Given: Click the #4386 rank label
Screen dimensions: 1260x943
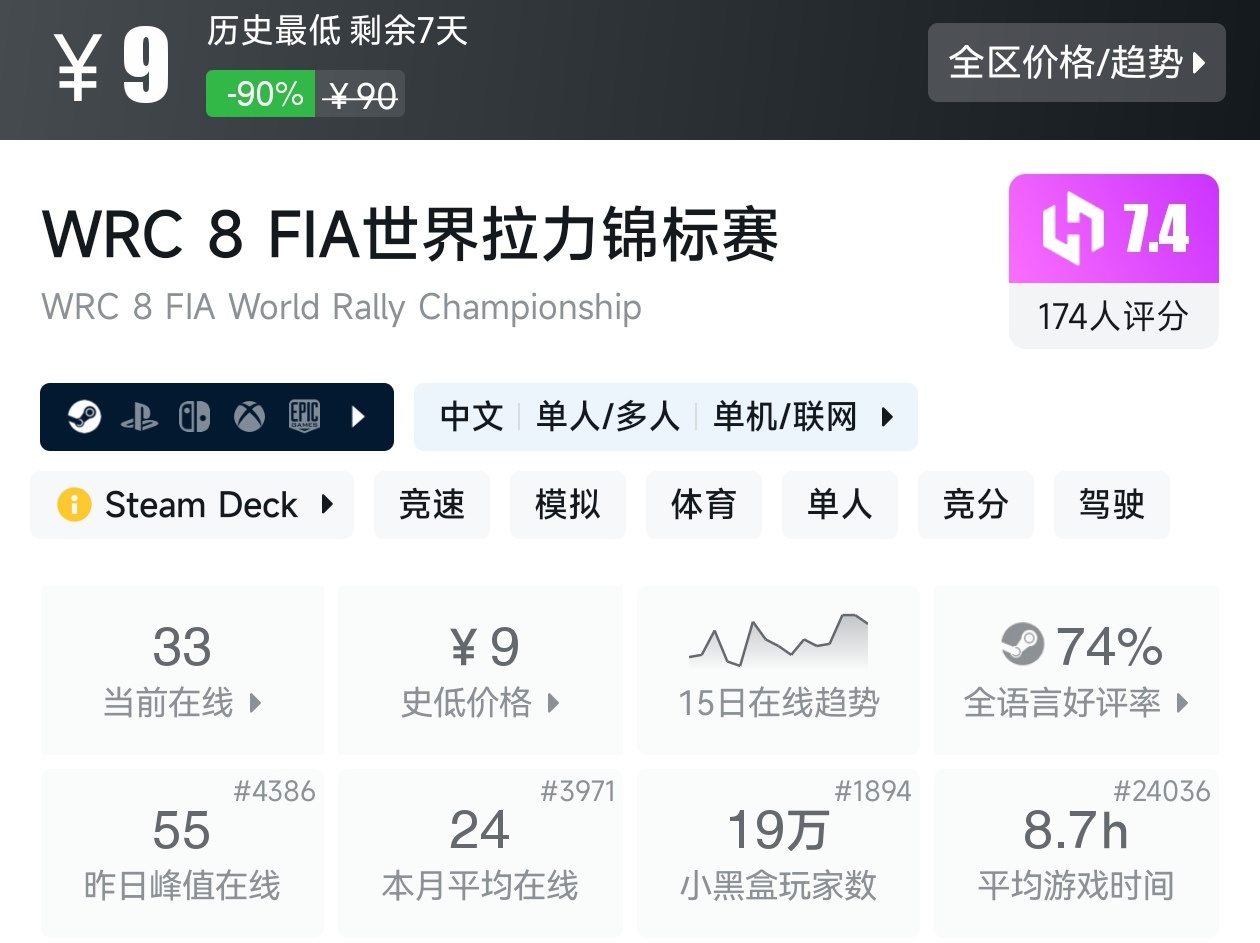Looking at the screenshot, I should [274, 792].
